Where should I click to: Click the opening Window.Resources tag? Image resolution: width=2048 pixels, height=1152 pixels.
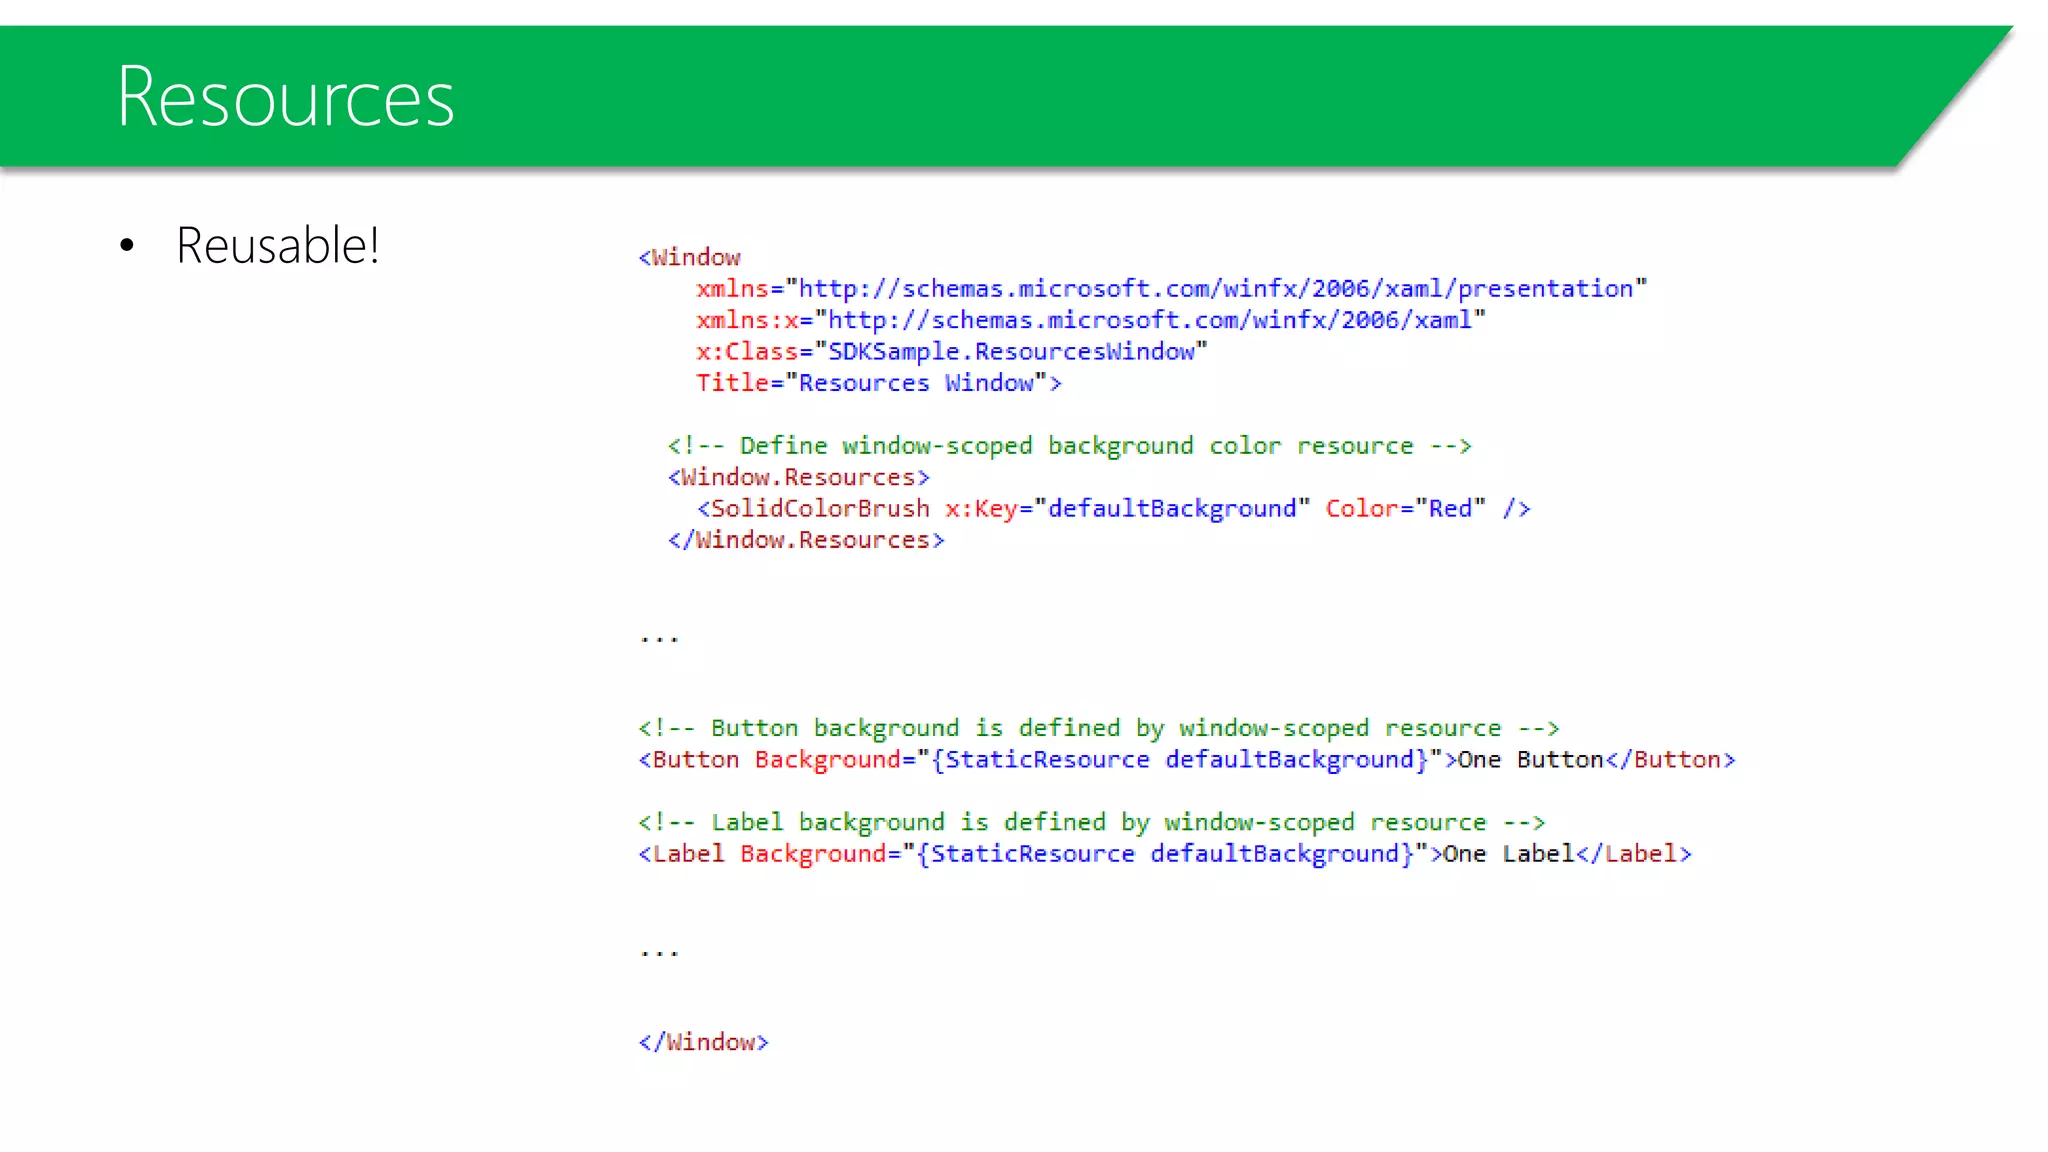coord(798,477)
